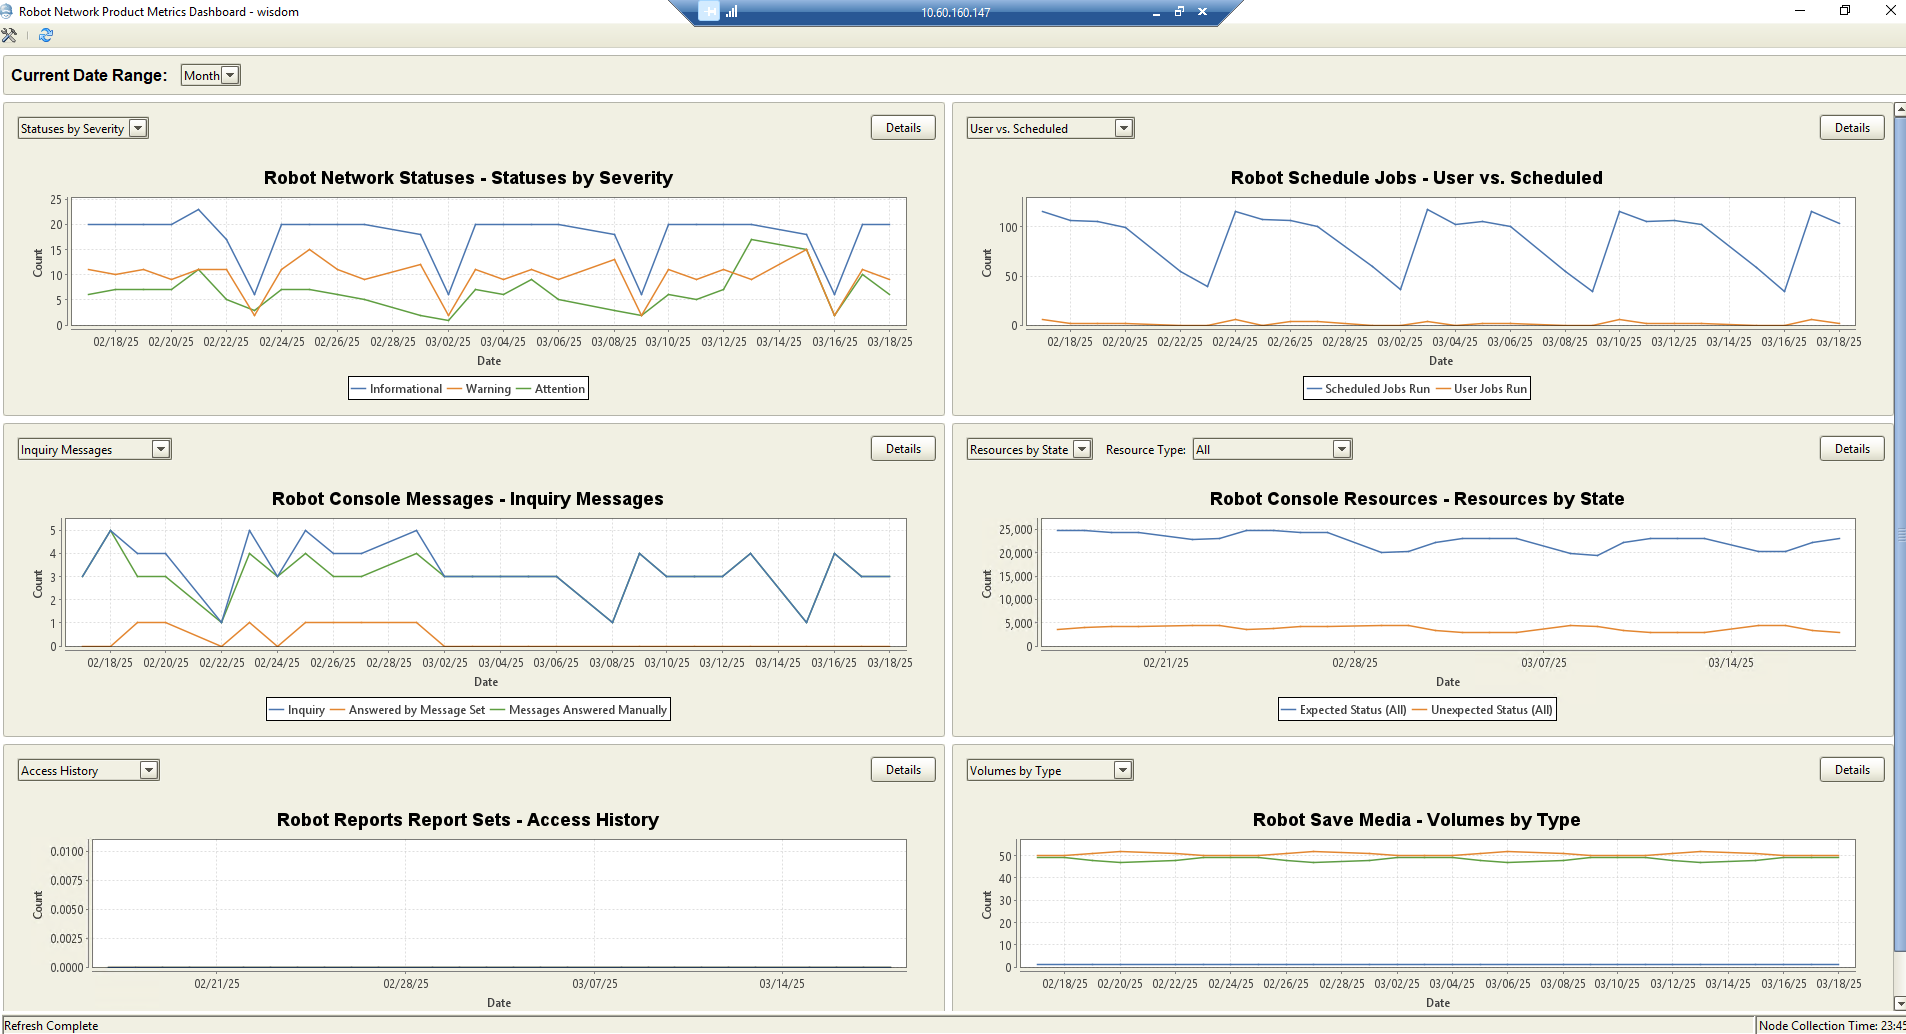1906x1034 pixels.
Task: Click the scrollbar down arrow
Action: click(1900, 1003)
